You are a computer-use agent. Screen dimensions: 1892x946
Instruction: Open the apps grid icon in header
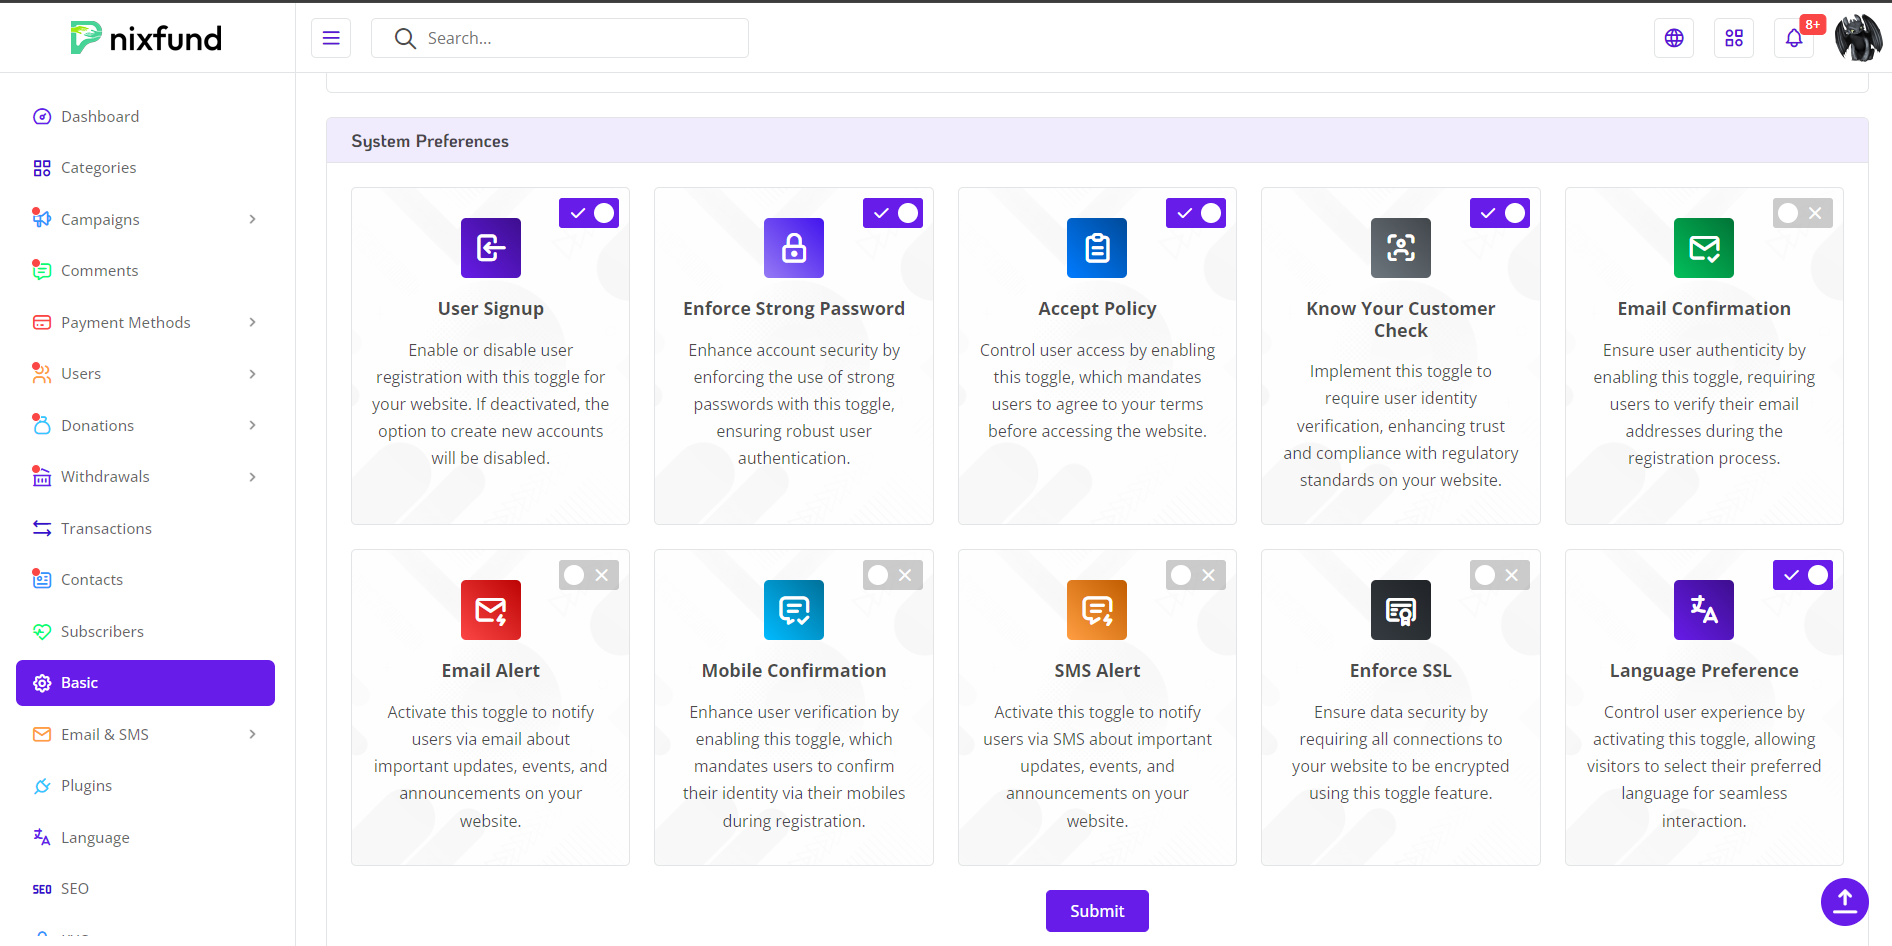(x=1733, y=38)
